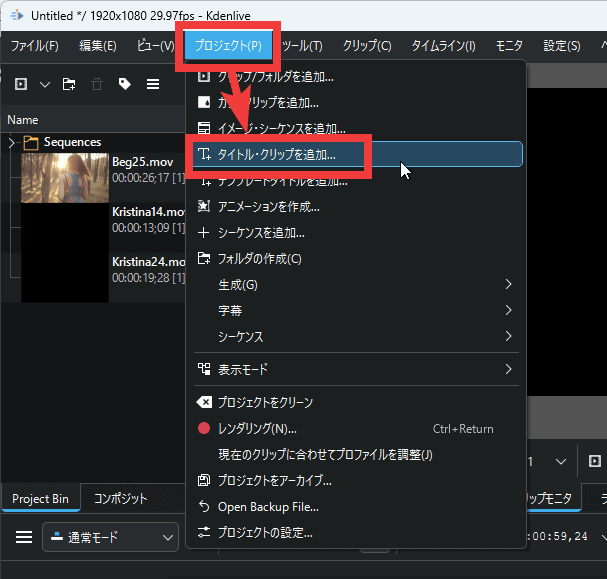607x579 pixels.
Task: Expand the Sequences folder in bin
Action: [x=11, y=143]
